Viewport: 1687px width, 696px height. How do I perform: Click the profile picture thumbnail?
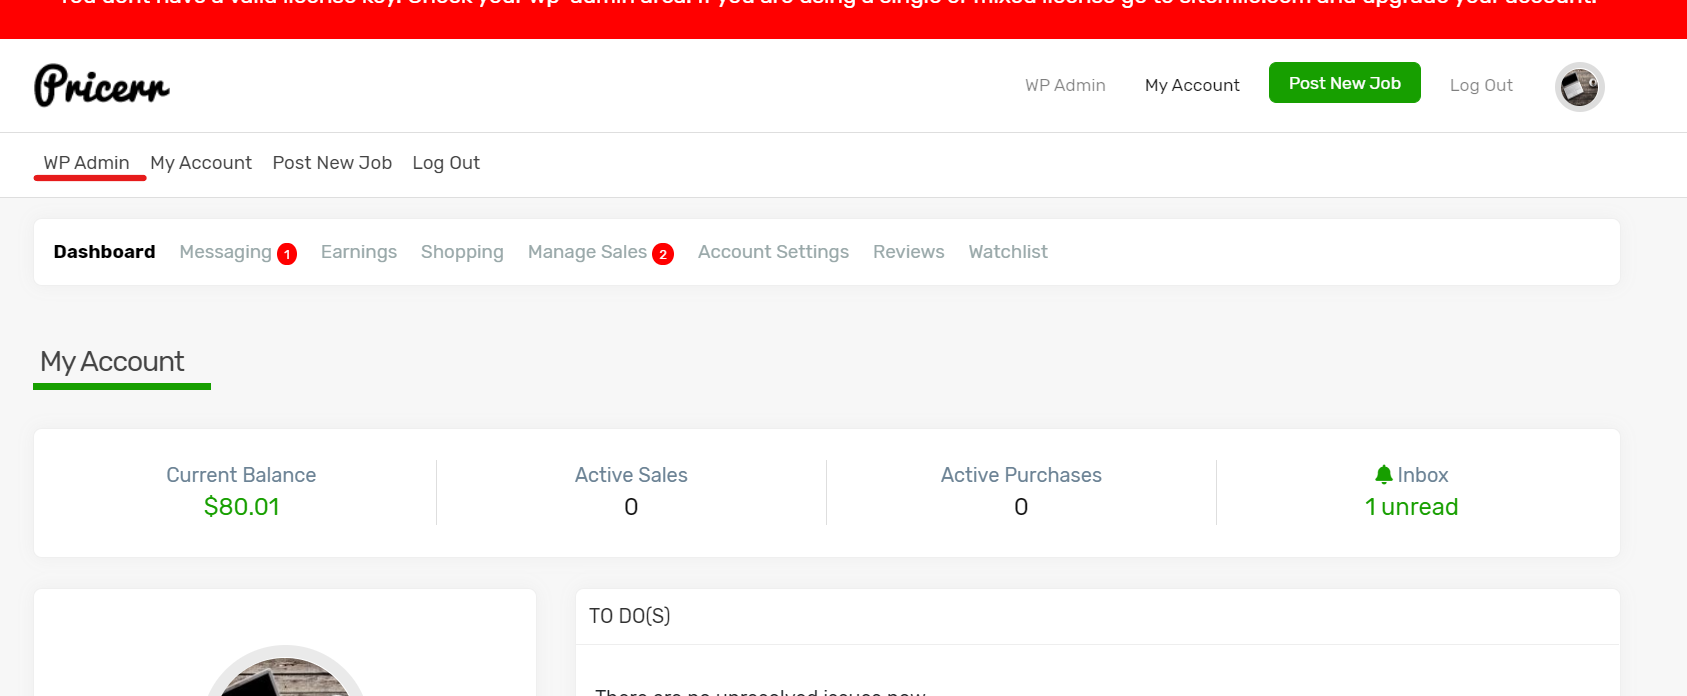coord(285,678)
